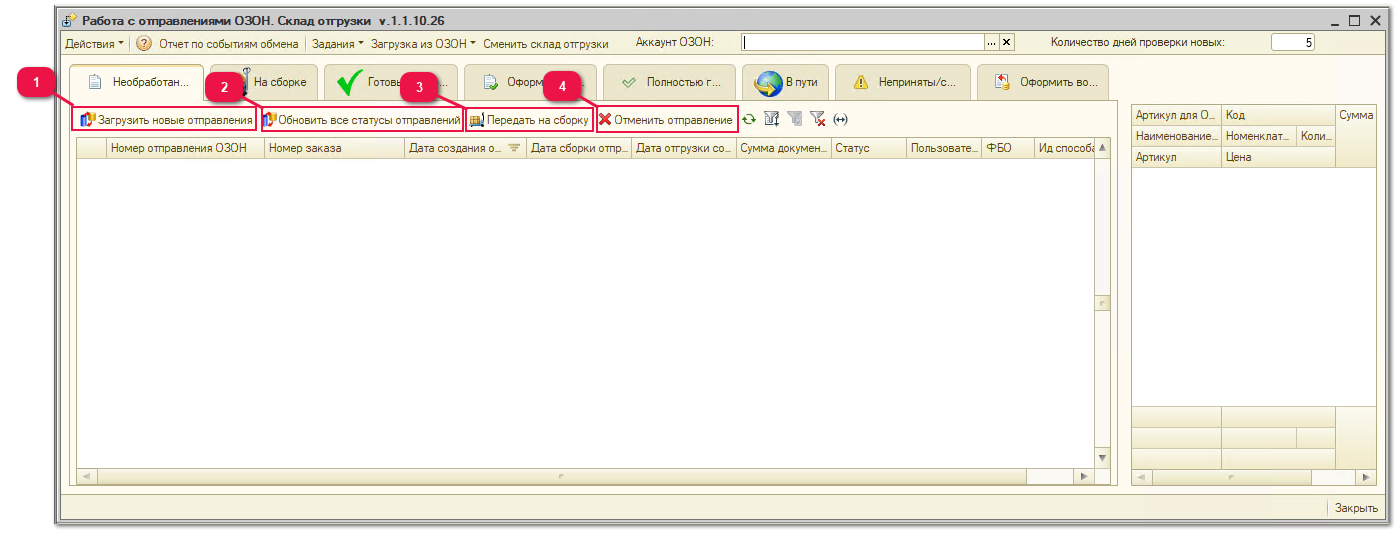
Task: Click the help question mark icon
Action: click(144, 44)
